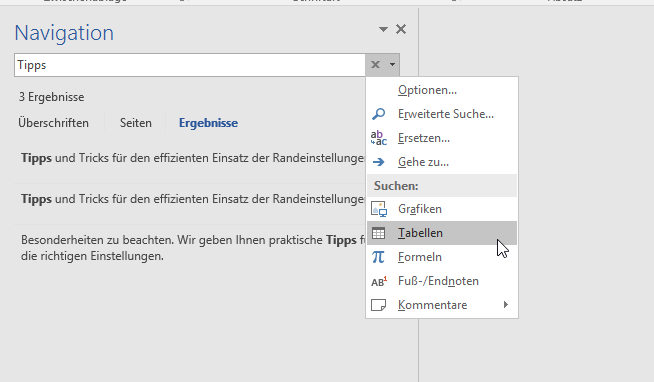
Task: Switch to the Seiten tab
Action: click(x=136, y=123)
